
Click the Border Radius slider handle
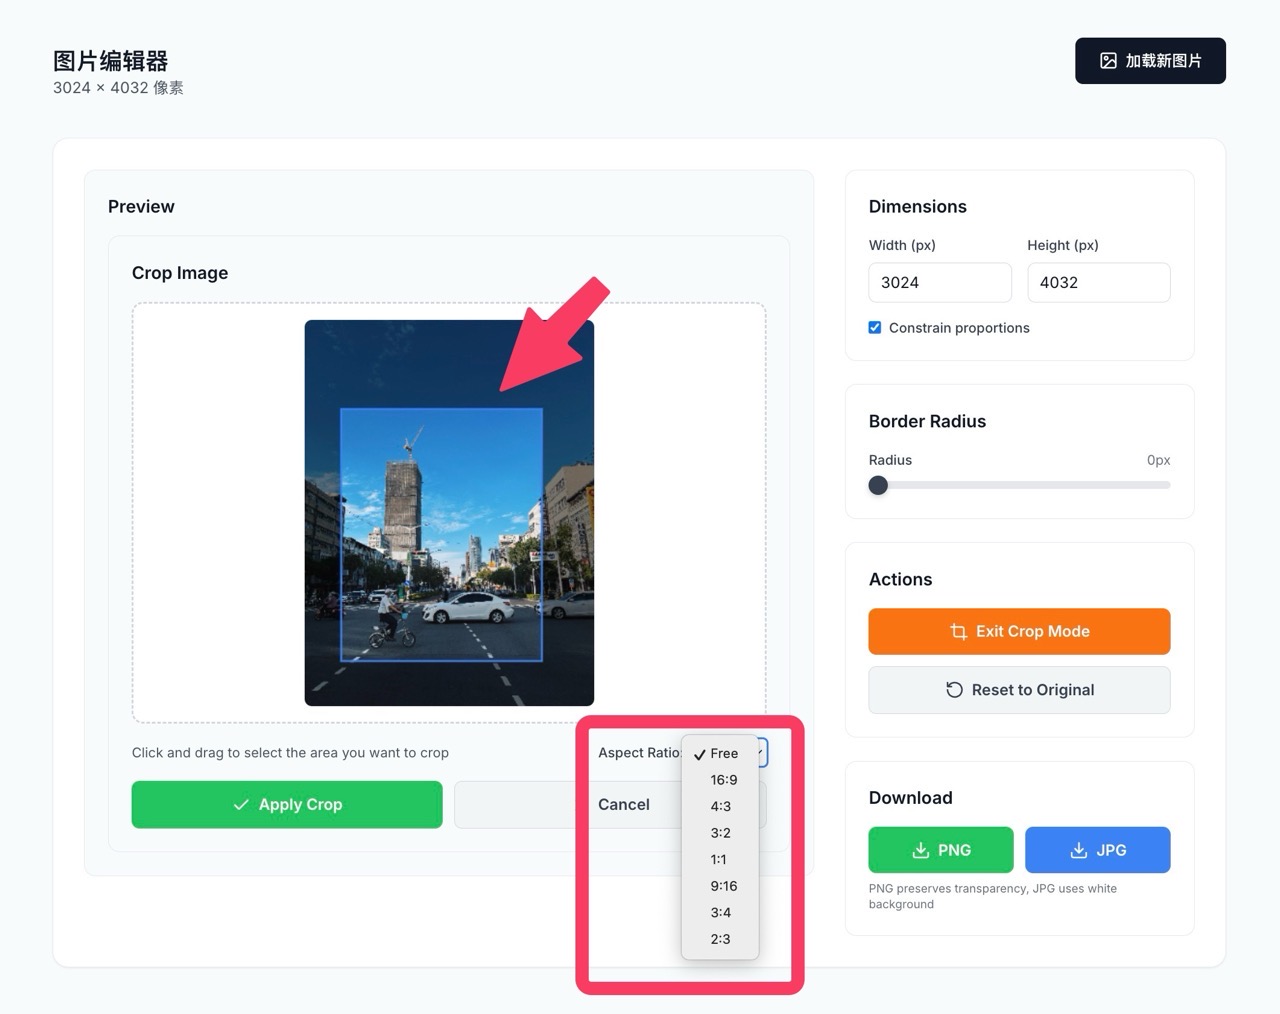(878, 486)
